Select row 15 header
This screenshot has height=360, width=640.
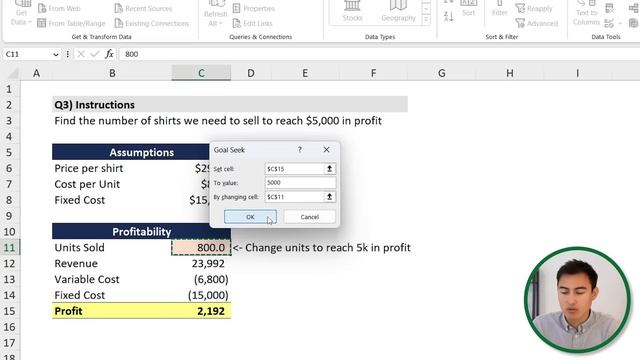pyautogui.click(x=9, y=311)
